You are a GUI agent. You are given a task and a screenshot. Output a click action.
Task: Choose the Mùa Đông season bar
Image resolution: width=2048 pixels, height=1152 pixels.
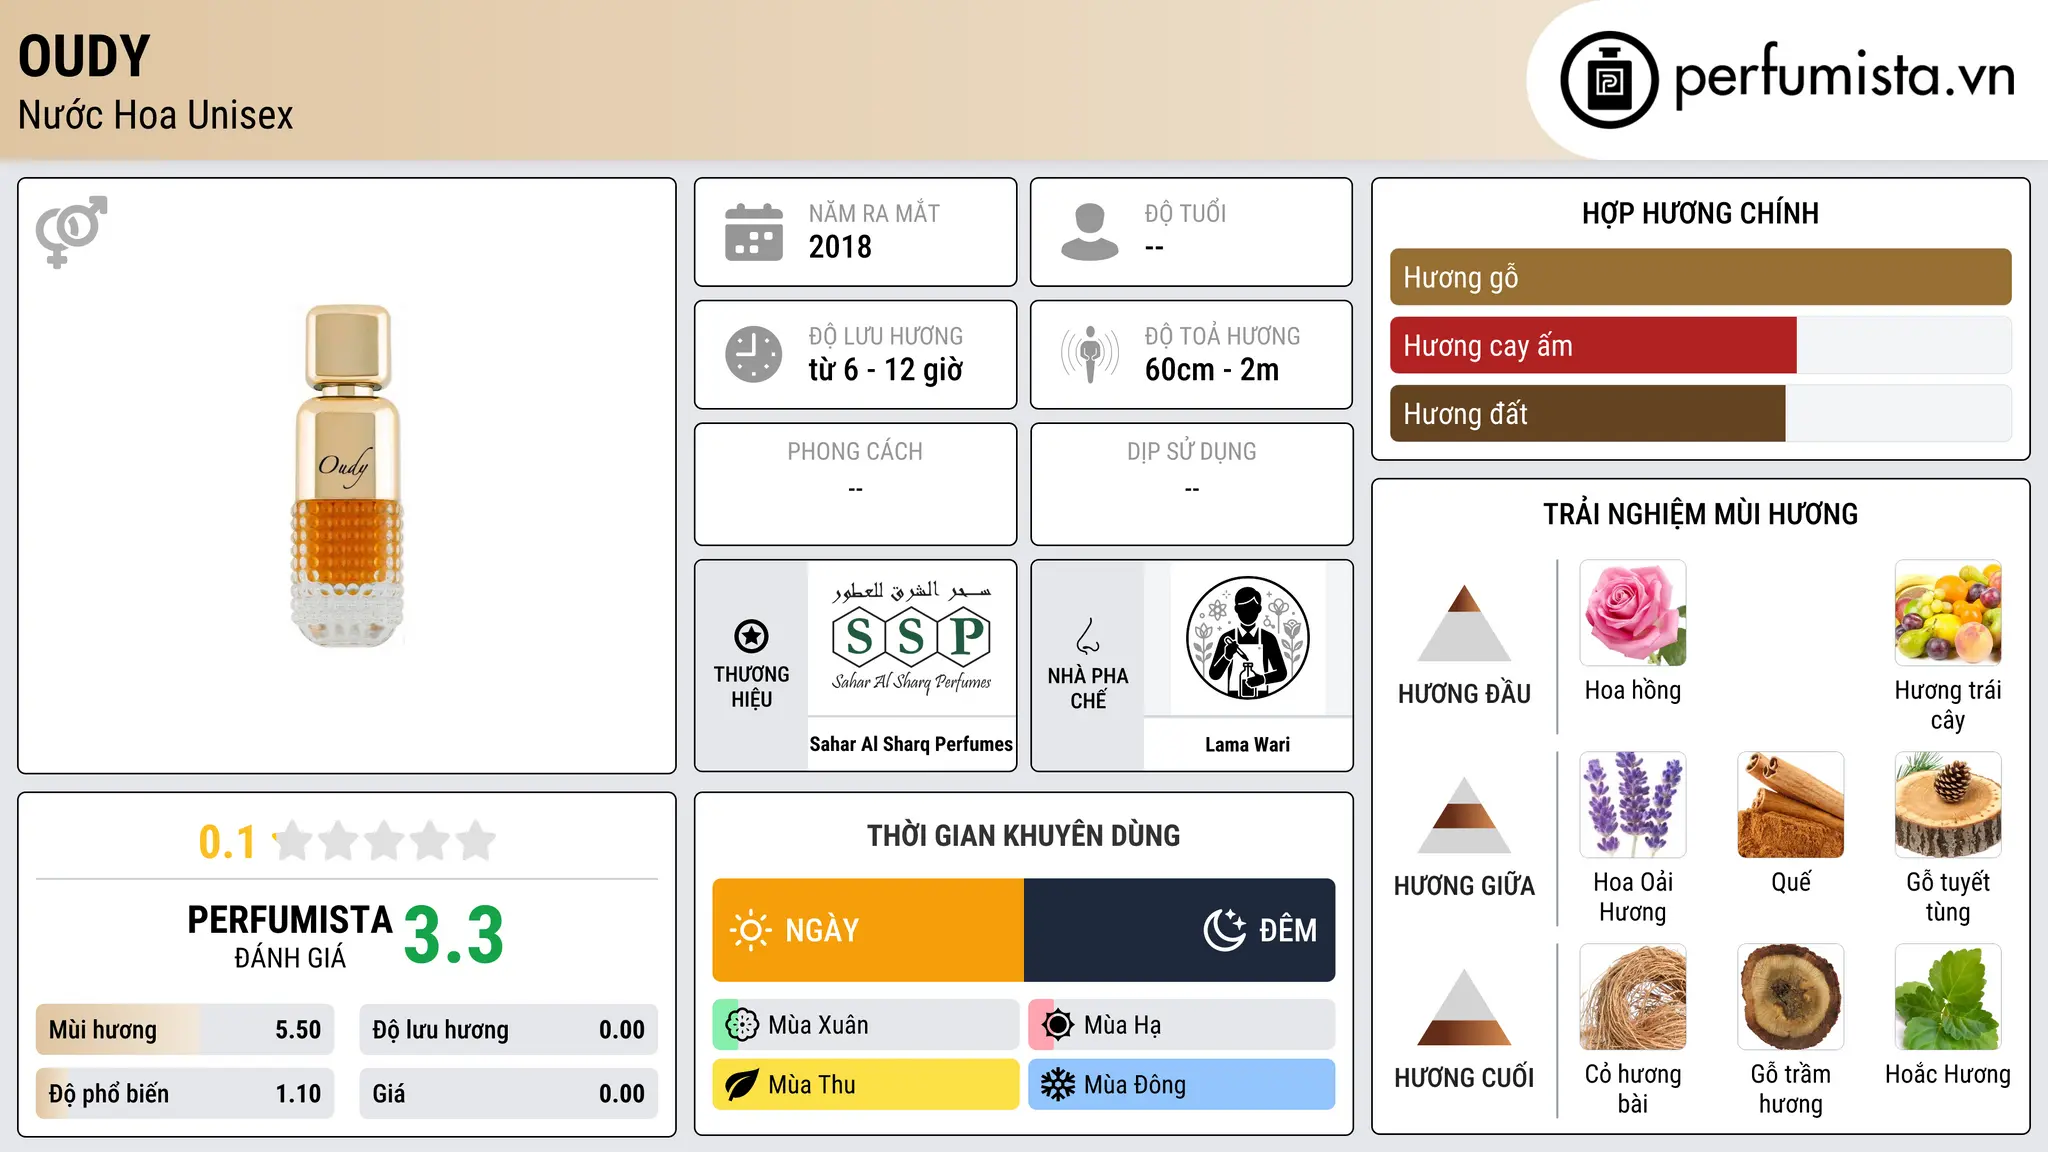(1182, 1085)
